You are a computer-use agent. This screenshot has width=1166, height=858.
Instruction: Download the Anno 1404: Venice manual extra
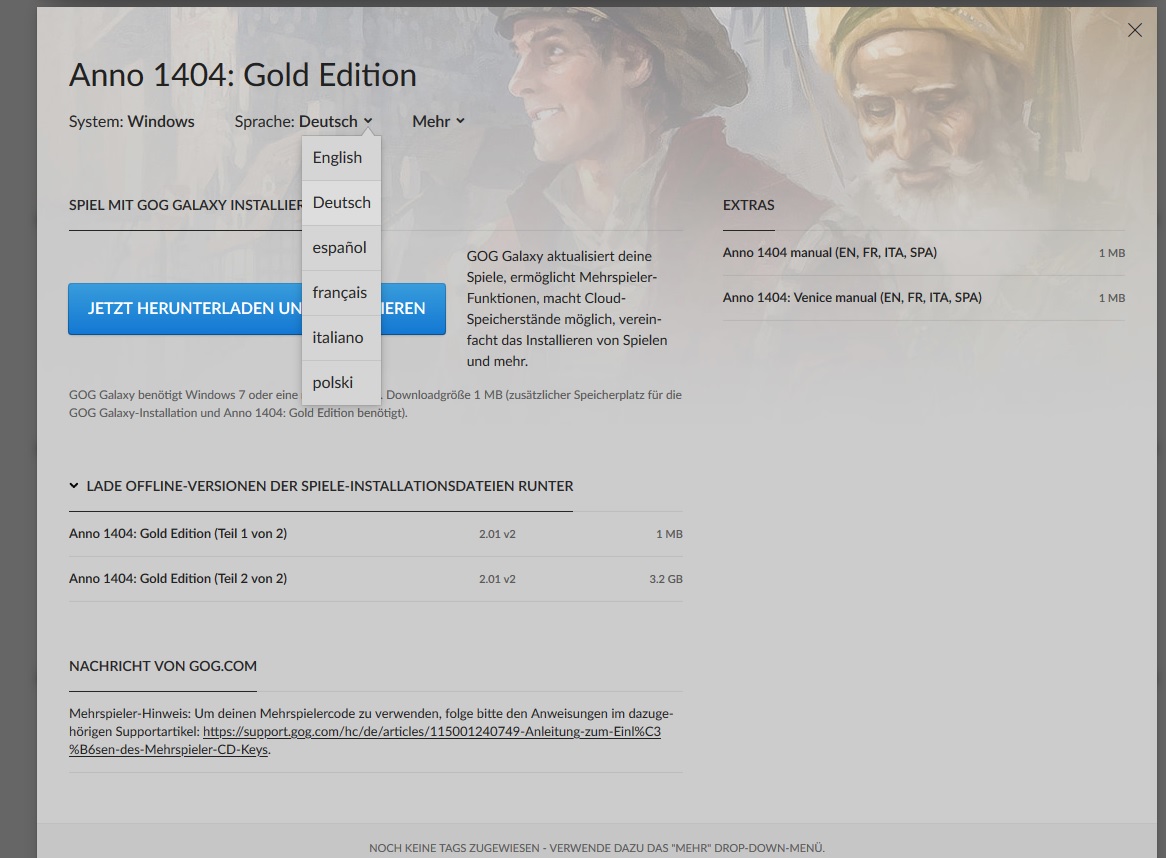[x=924, y=297]
